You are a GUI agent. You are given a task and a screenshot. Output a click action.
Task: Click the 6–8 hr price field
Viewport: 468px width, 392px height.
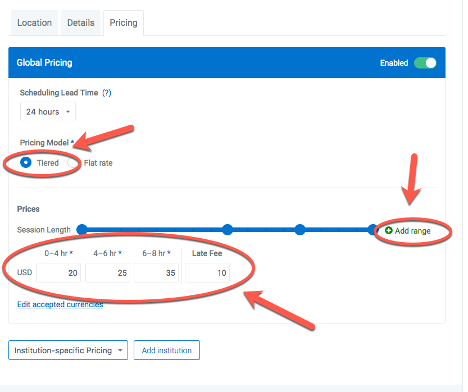click(156, 273)
